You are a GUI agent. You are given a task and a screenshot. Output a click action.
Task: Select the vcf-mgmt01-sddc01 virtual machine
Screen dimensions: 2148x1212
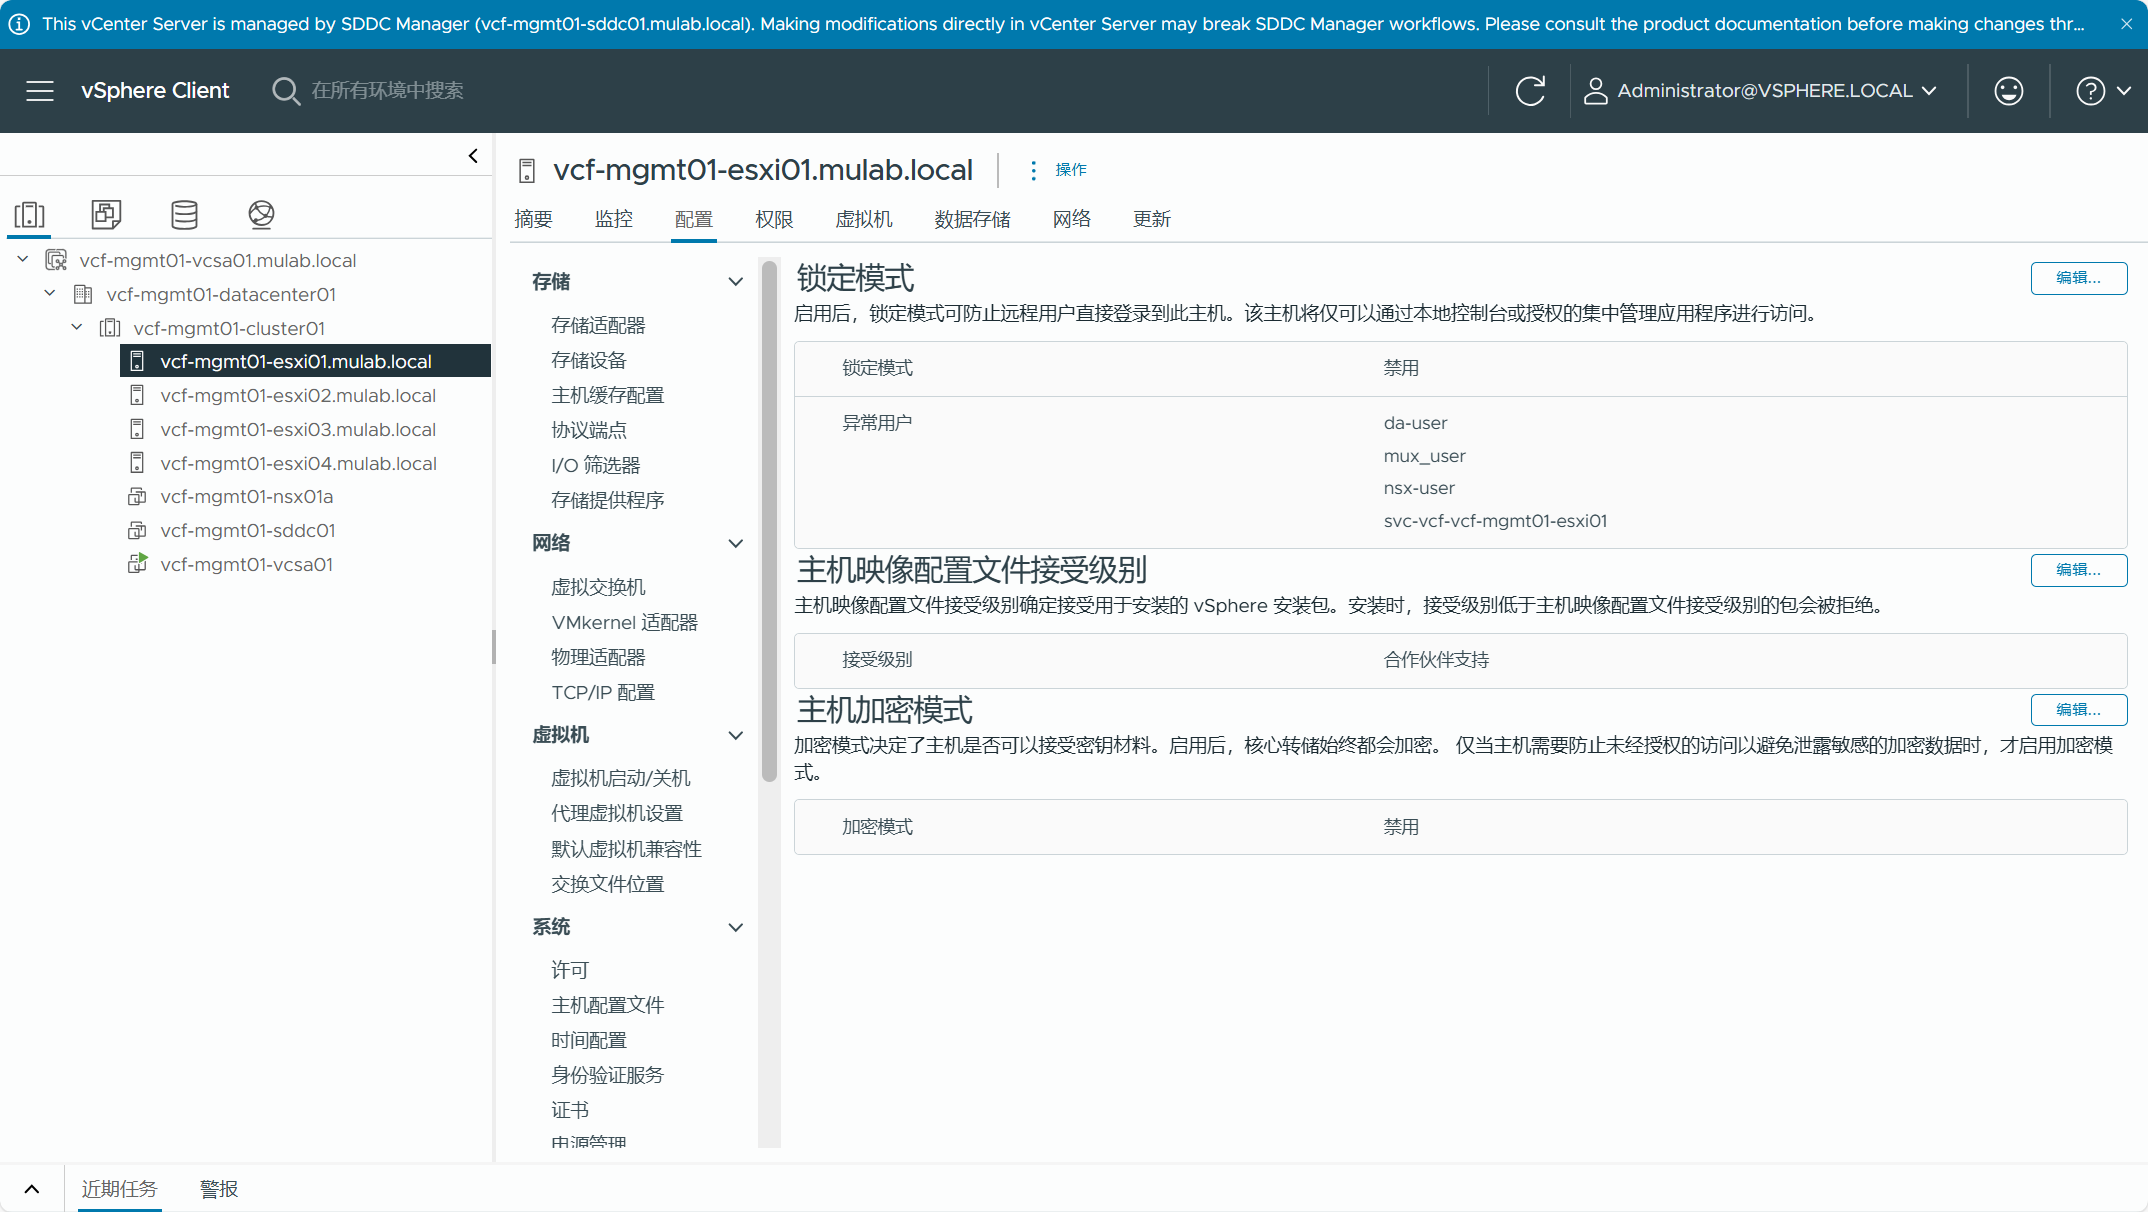[x=248, y=531]
